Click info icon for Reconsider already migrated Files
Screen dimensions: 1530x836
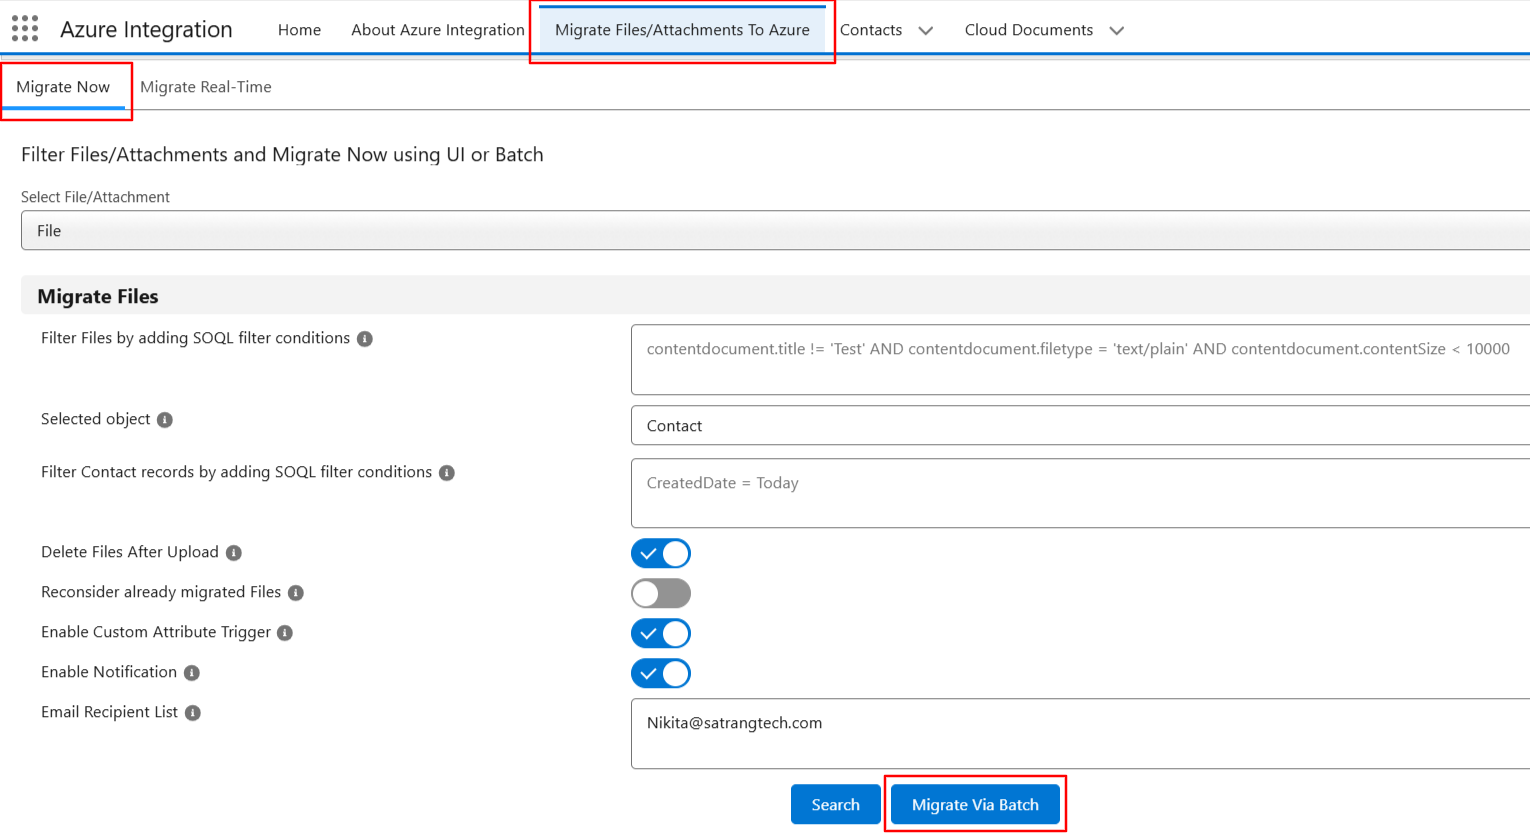tap(296, 593)
